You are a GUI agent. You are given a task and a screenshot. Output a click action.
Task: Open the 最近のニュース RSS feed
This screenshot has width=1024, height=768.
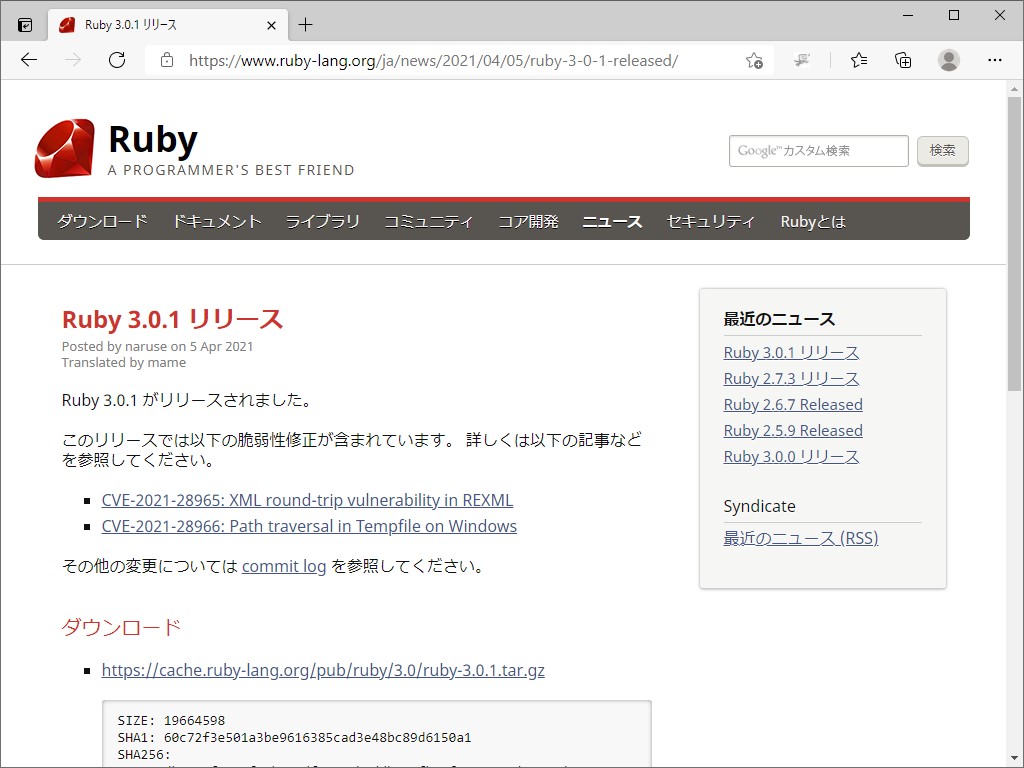800,537
